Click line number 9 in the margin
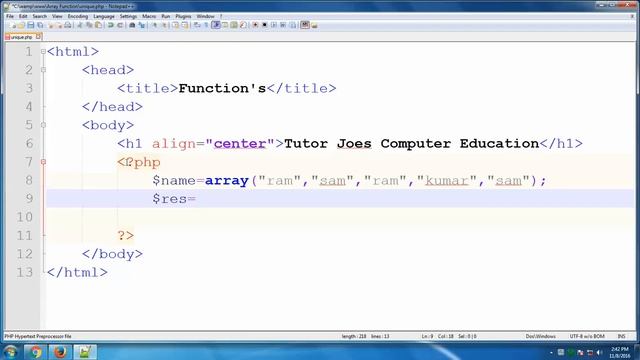This screenshot has height=360, width=640. (29, 198)
